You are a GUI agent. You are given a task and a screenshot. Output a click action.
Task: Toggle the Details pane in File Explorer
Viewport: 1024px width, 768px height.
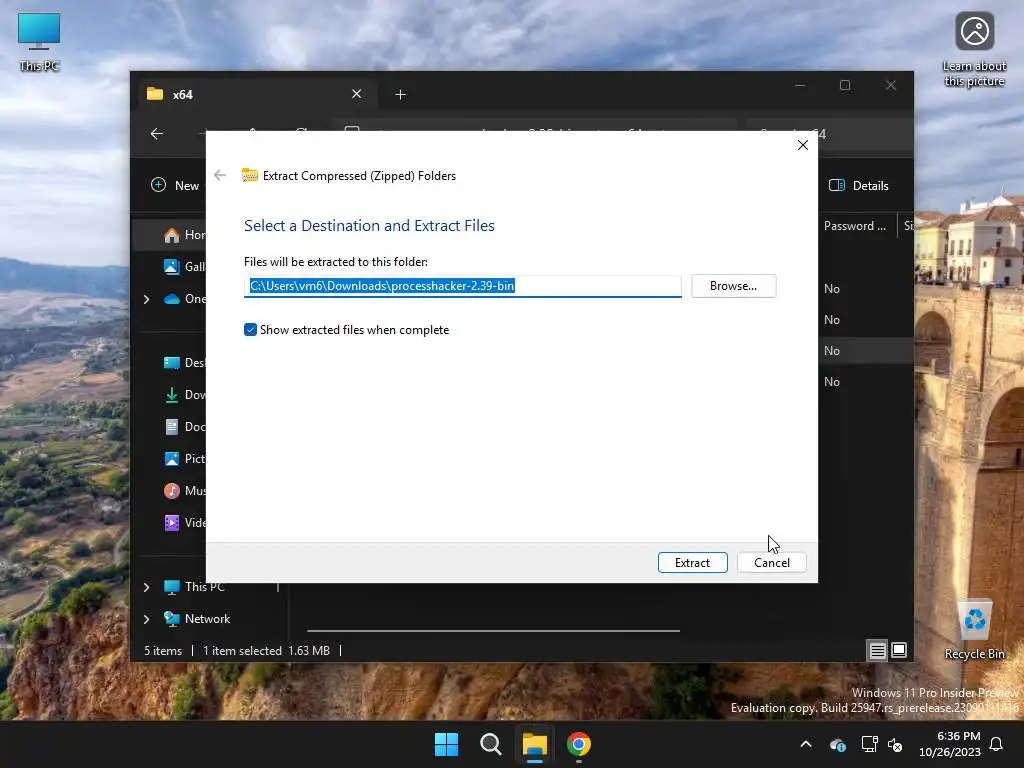pyautogui.click(x=859, y=185)
